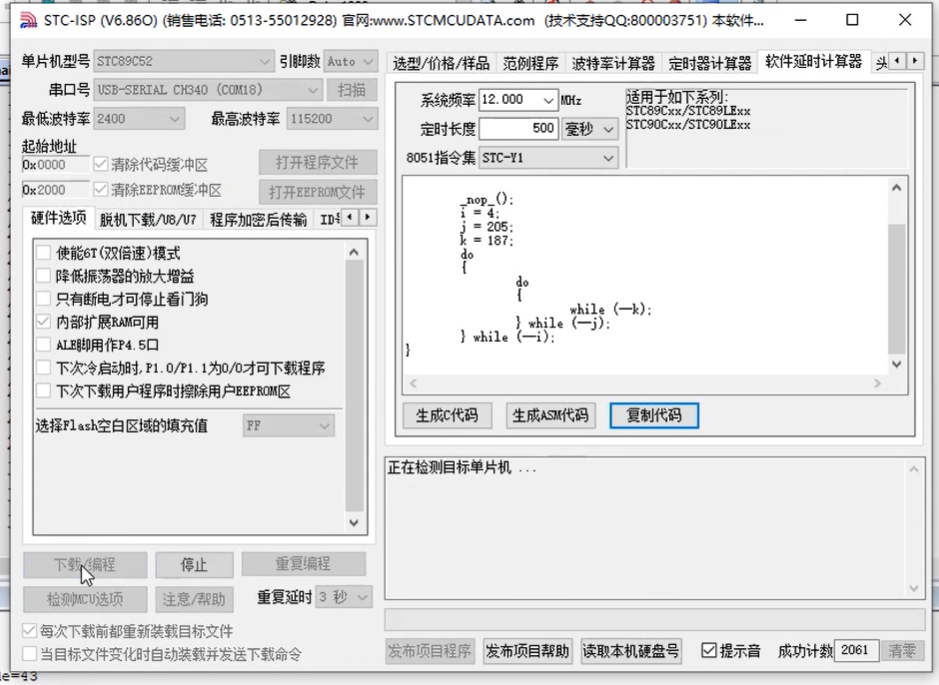
Task: Click right arrow of code horizontal scrollbar
Action: (877, 383)
